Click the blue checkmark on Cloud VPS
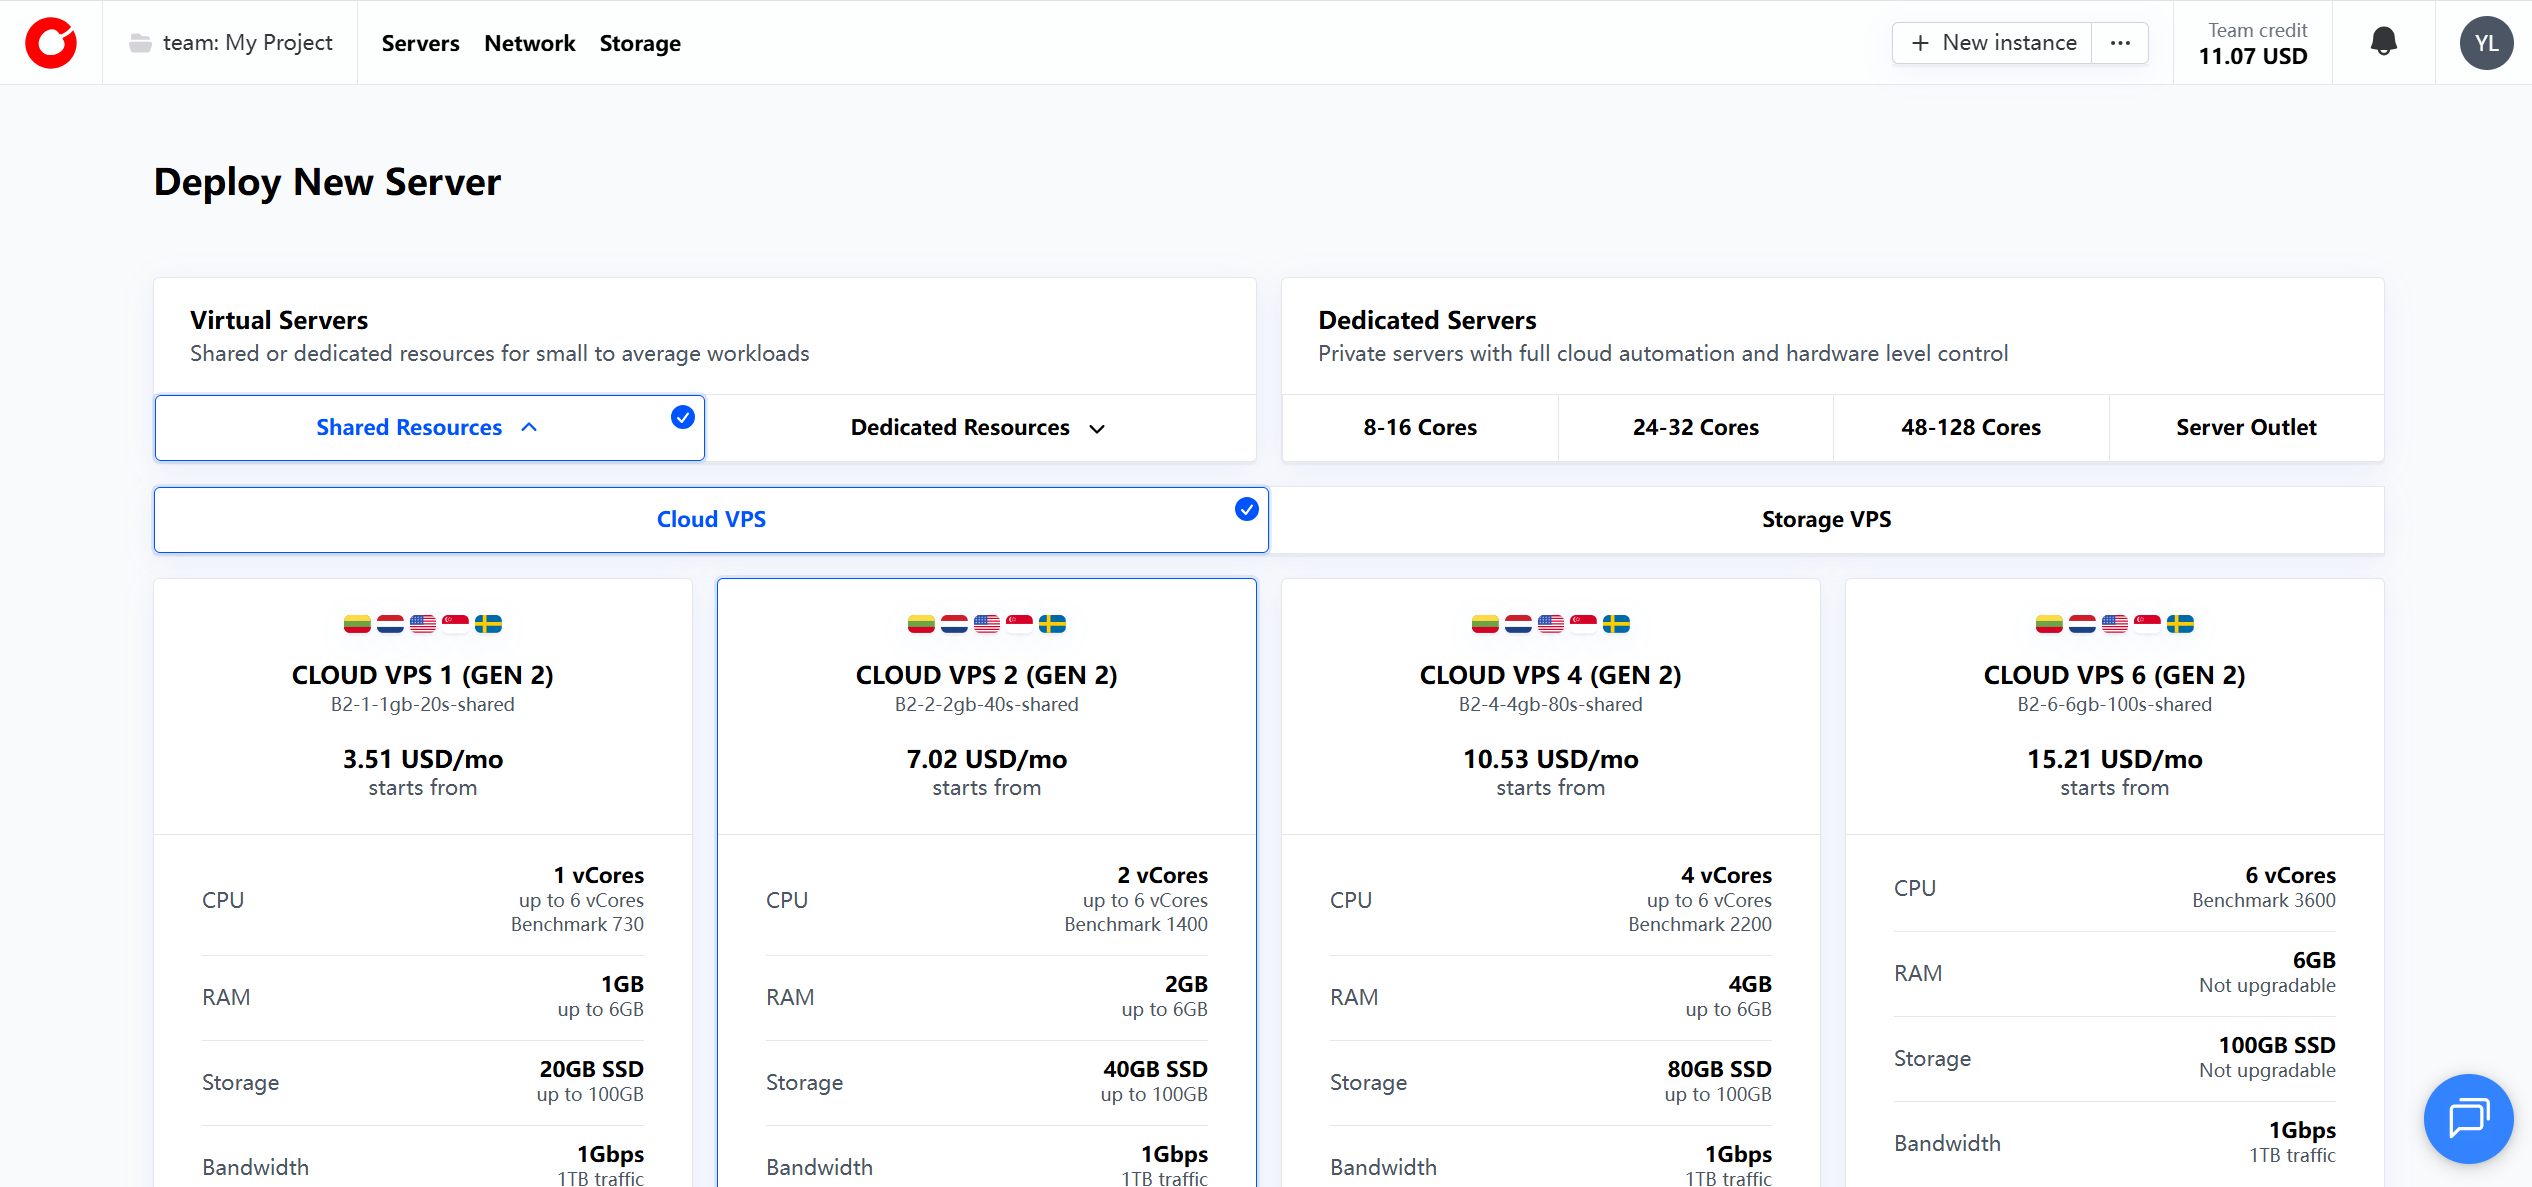The width and height of the screenshot is (2532, 1187). [x=1247, y=509]
